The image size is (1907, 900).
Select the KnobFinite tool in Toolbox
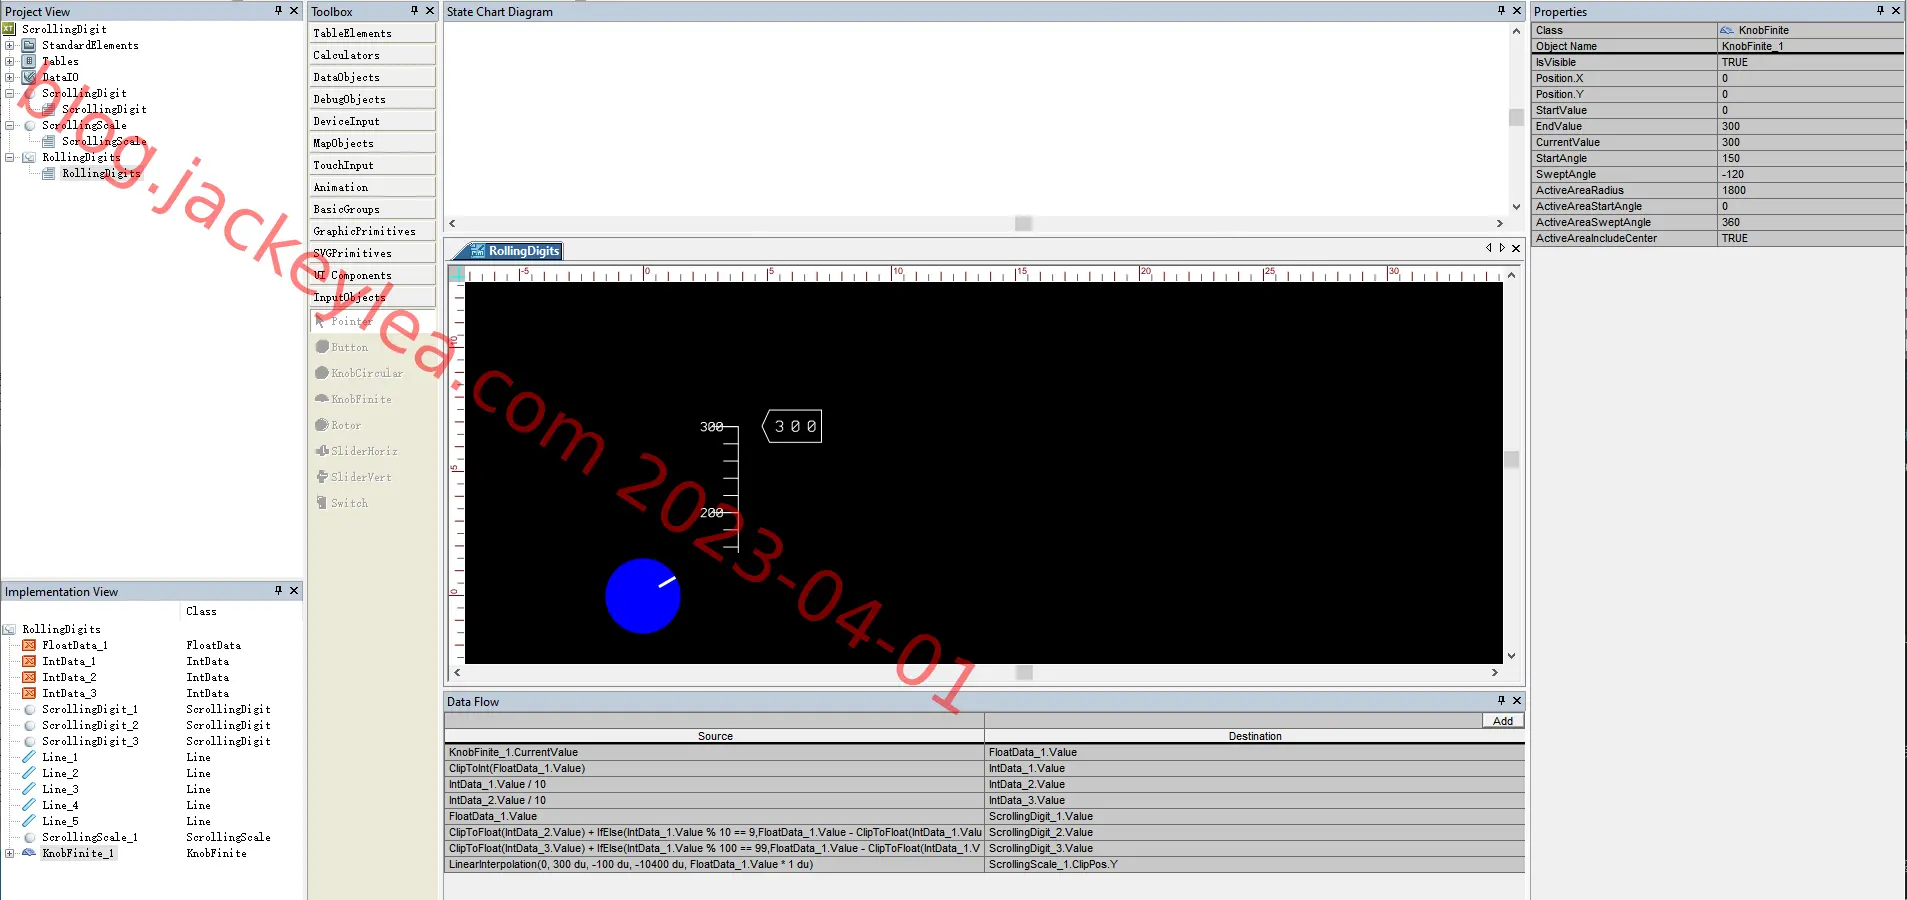[x=361, y=399]
